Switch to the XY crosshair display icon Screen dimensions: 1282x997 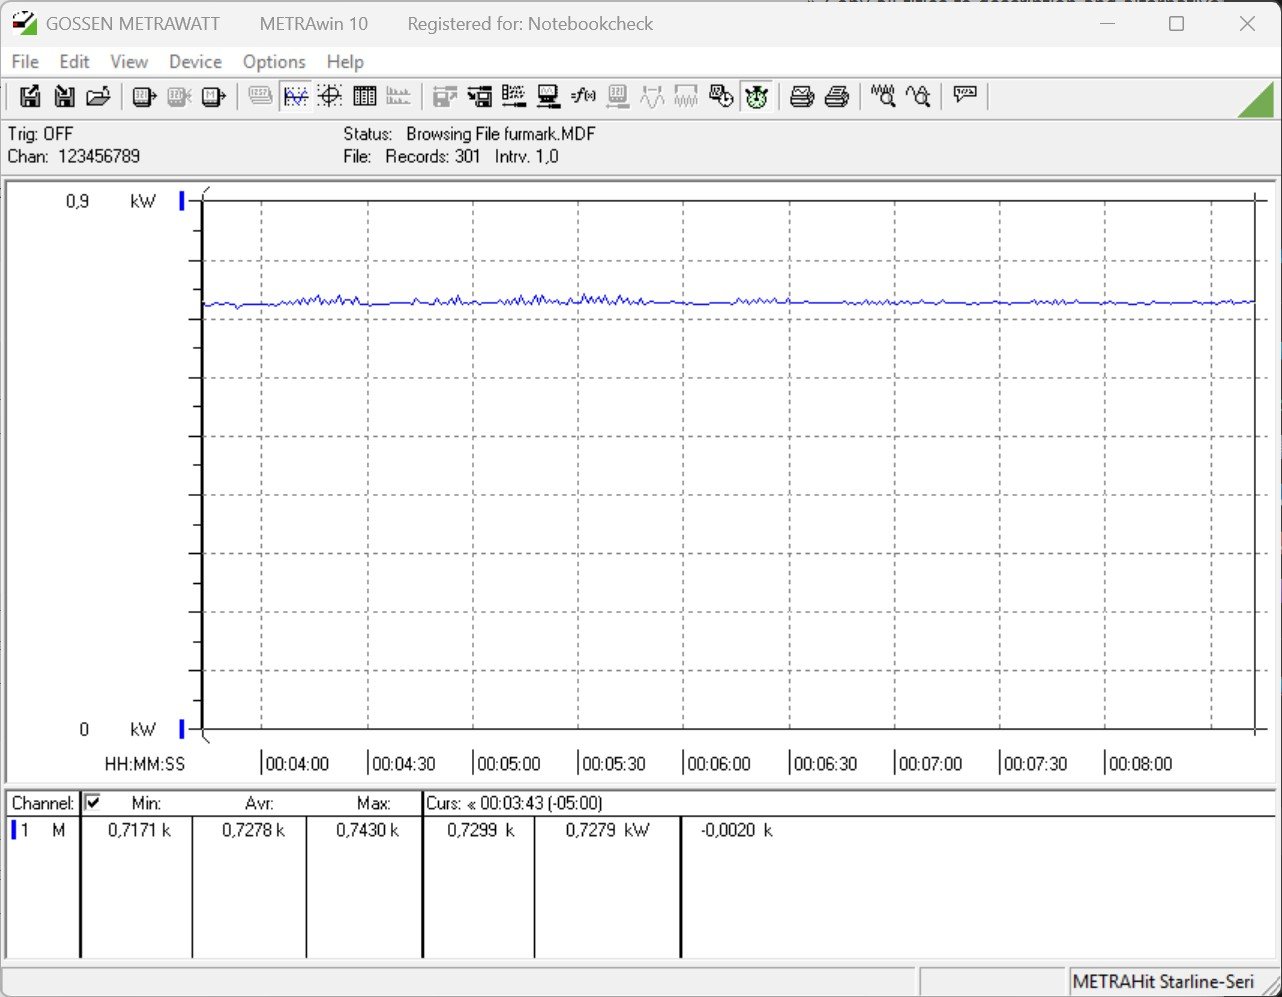click(330, 96)
